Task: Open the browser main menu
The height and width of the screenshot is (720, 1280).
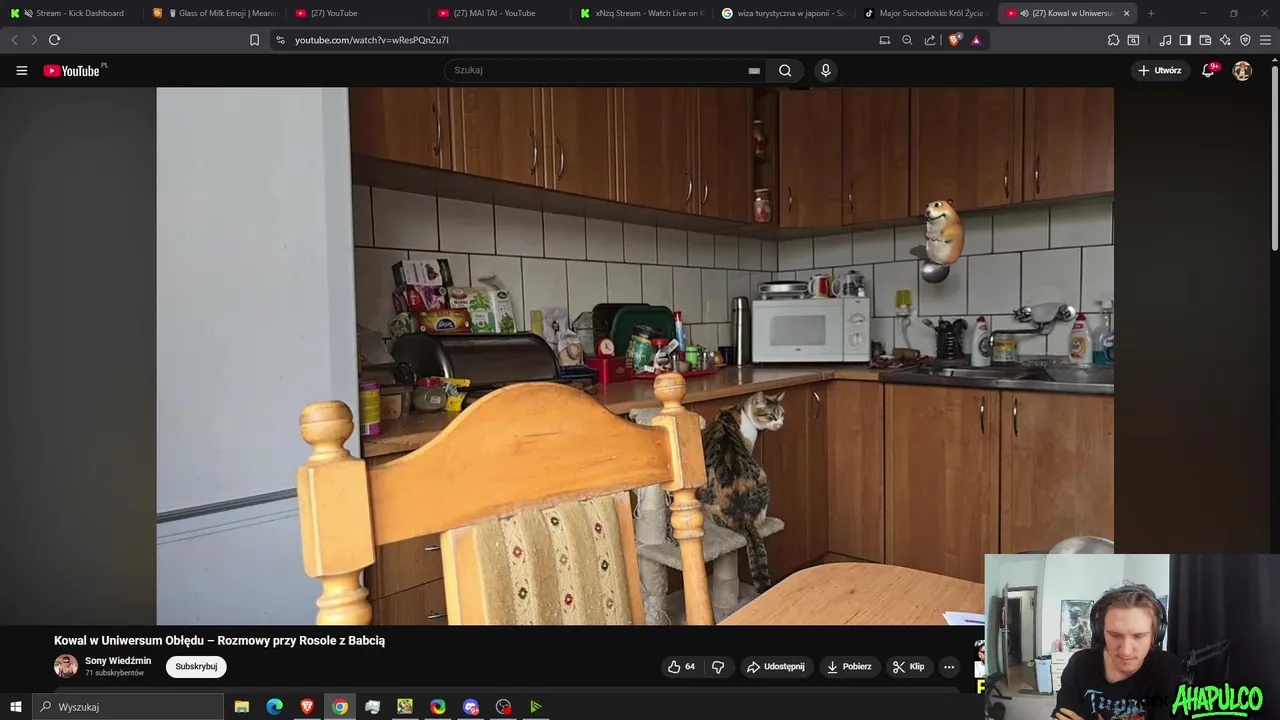Action: pos(1266,40)
